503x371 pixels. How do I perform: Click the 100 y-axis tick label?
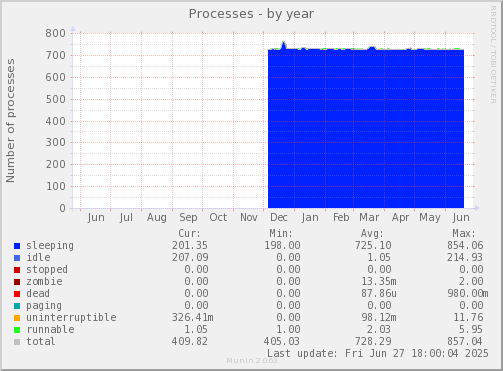tap(56, 186)
